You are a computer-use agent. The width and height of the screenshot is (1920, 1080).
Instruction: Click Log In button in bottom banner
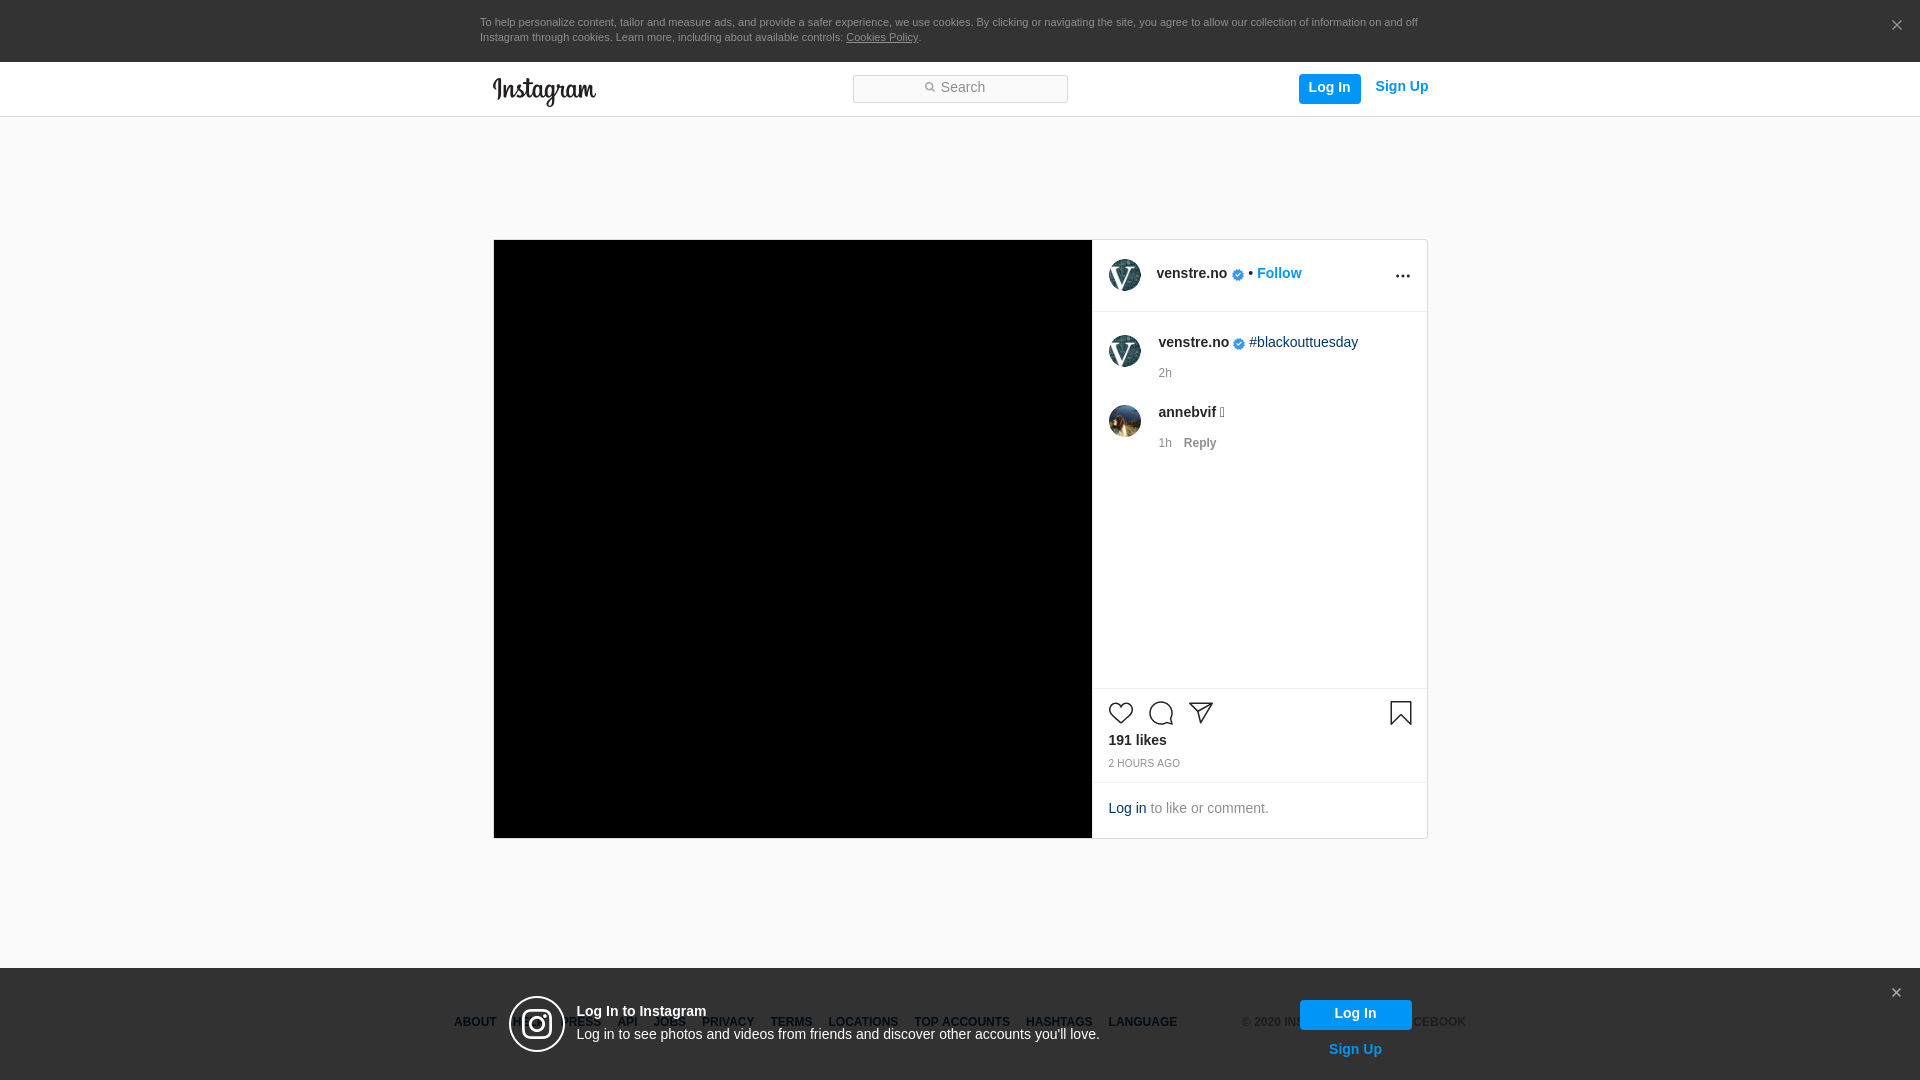(1355, 1014)
